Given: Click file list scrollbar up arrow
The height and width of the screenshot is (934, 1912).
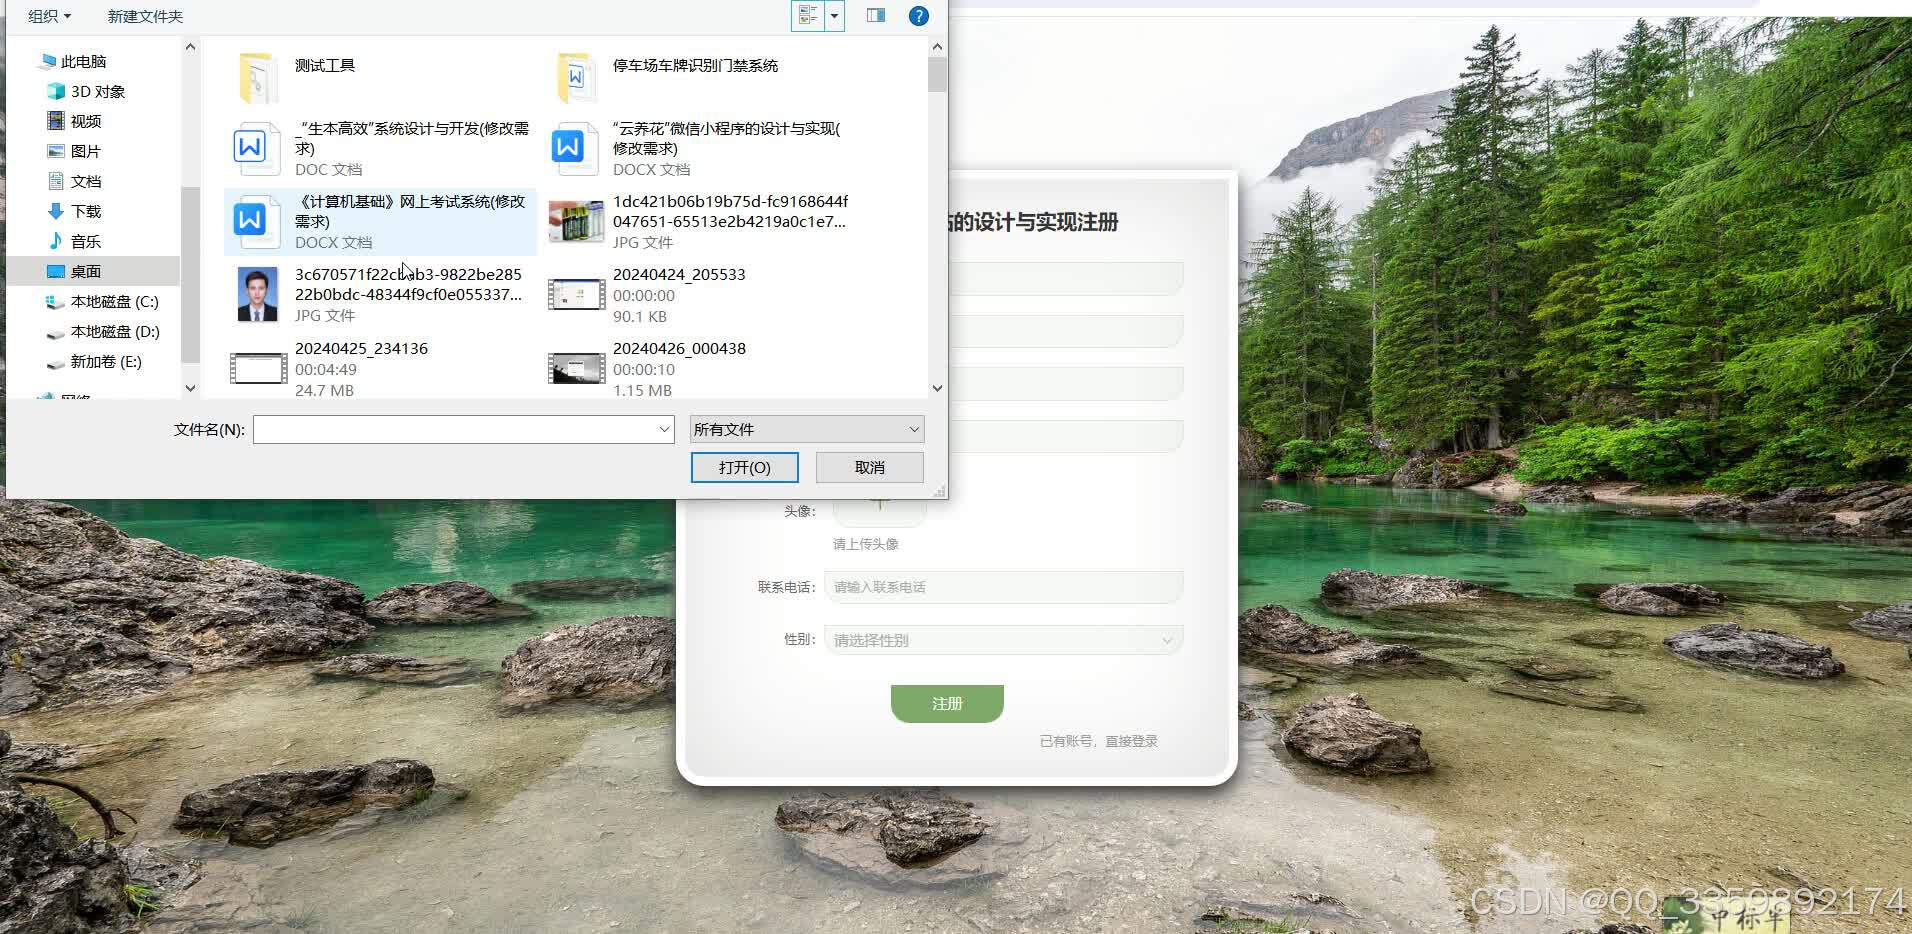Looking at the screenshot, I should (x=937, y=46).
